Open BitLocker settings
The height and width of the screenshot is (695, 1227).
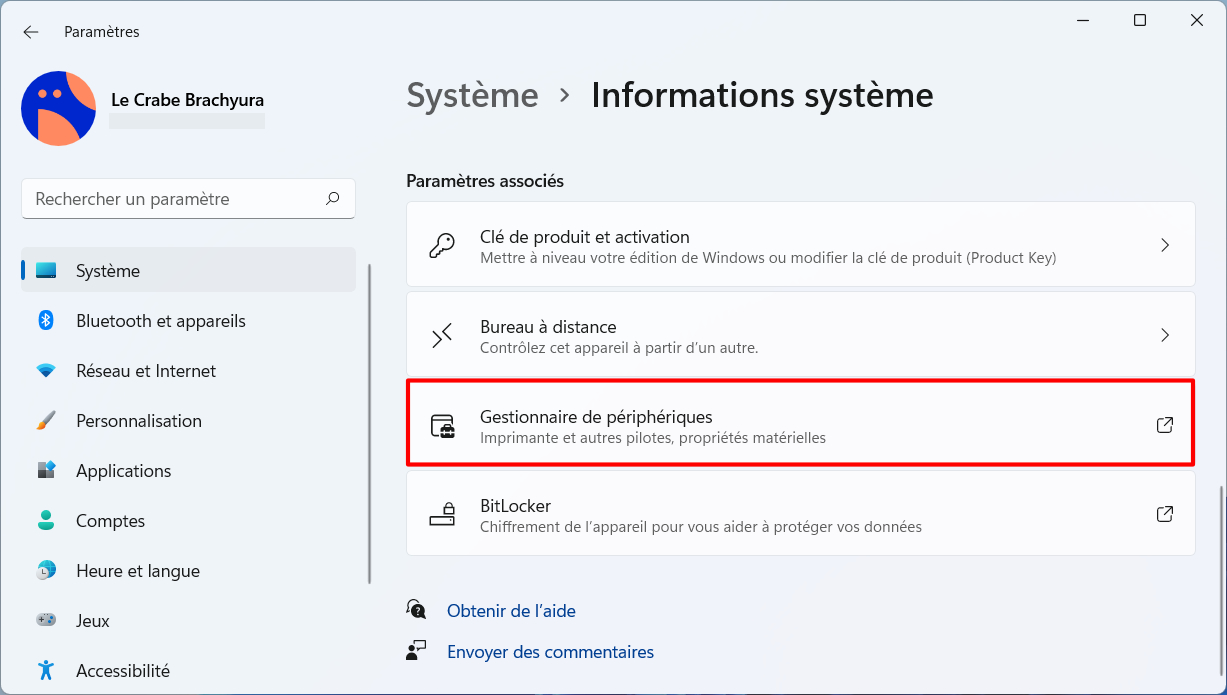(x=801, y=514)
